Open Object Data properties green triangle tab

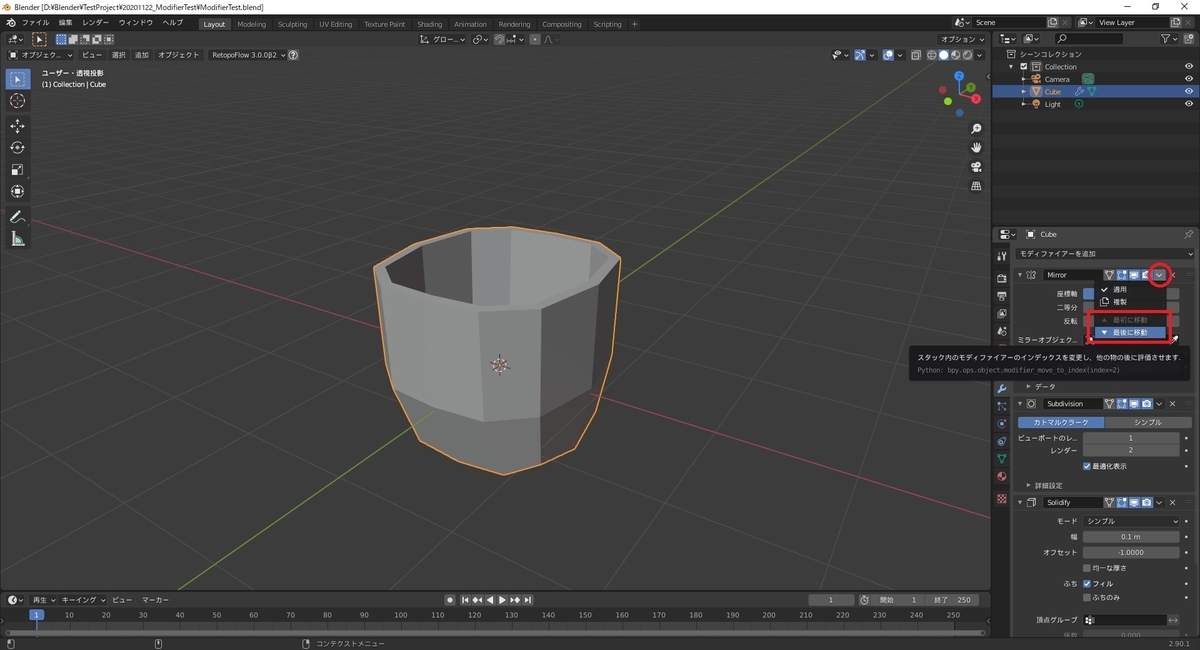tap(1002, 458)
